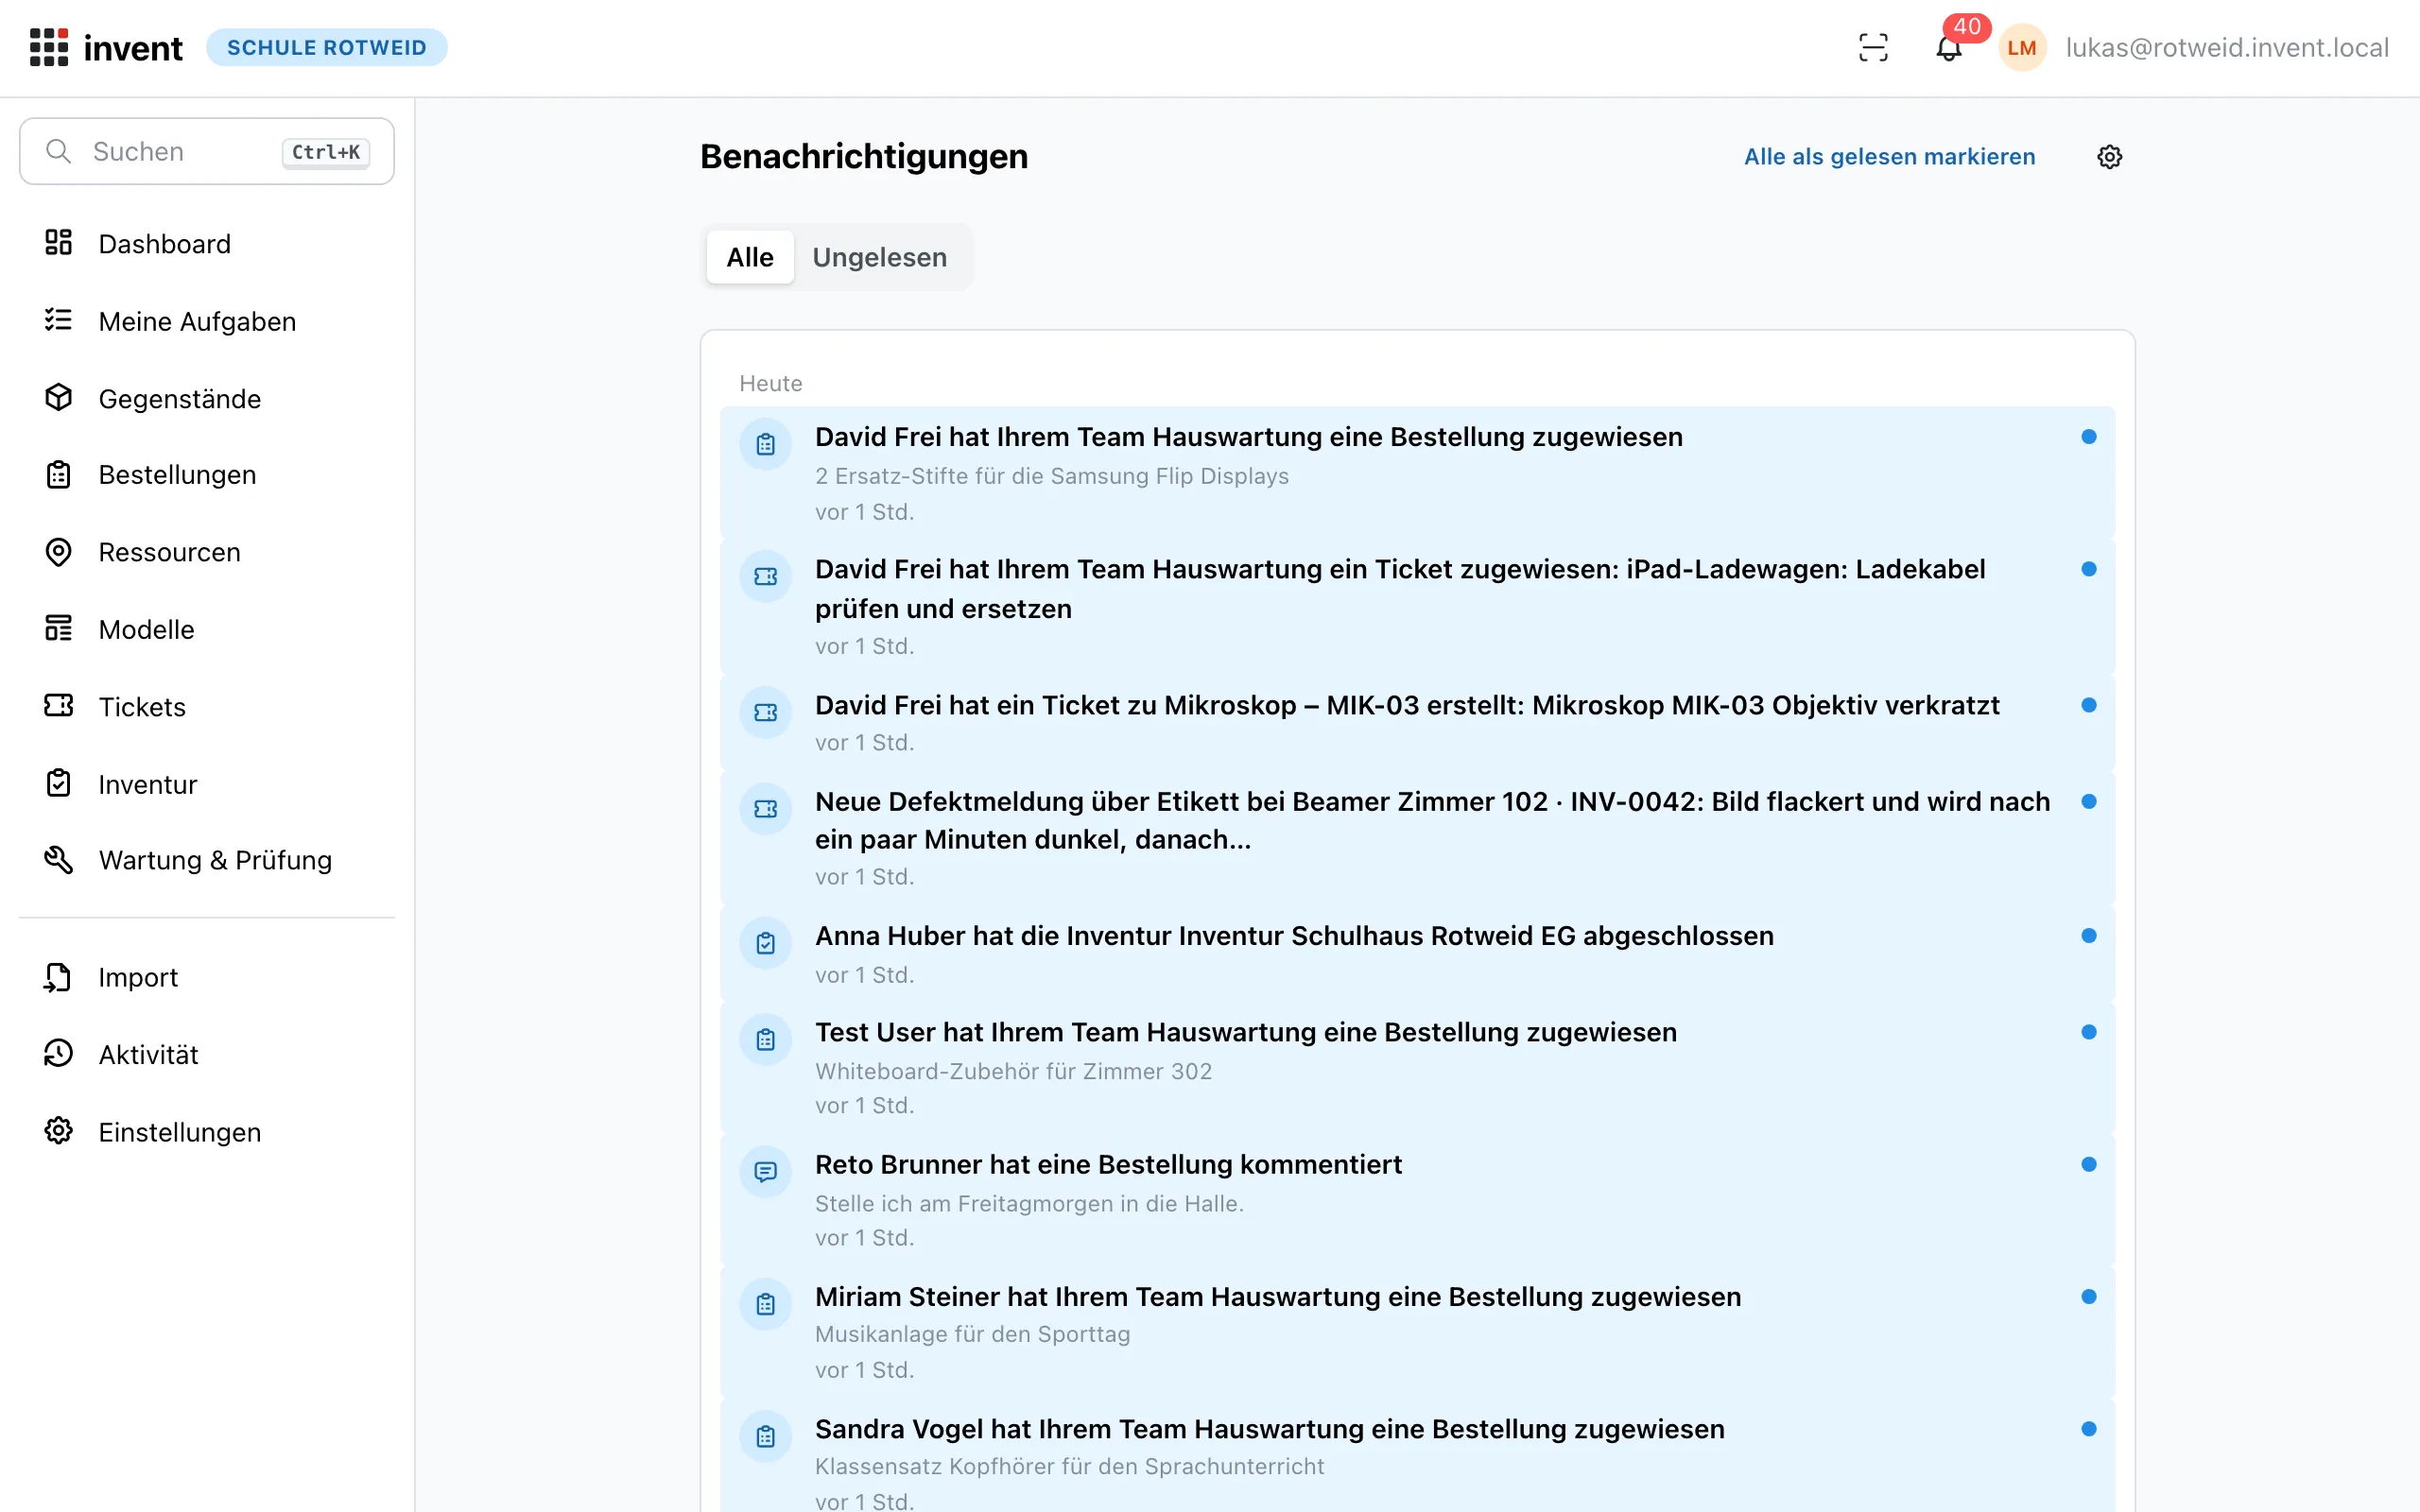Click unread dot on Beamer Zimmer 102 notification
This screenshot has width=2420, height=1512.
(x=2089, y=801)
